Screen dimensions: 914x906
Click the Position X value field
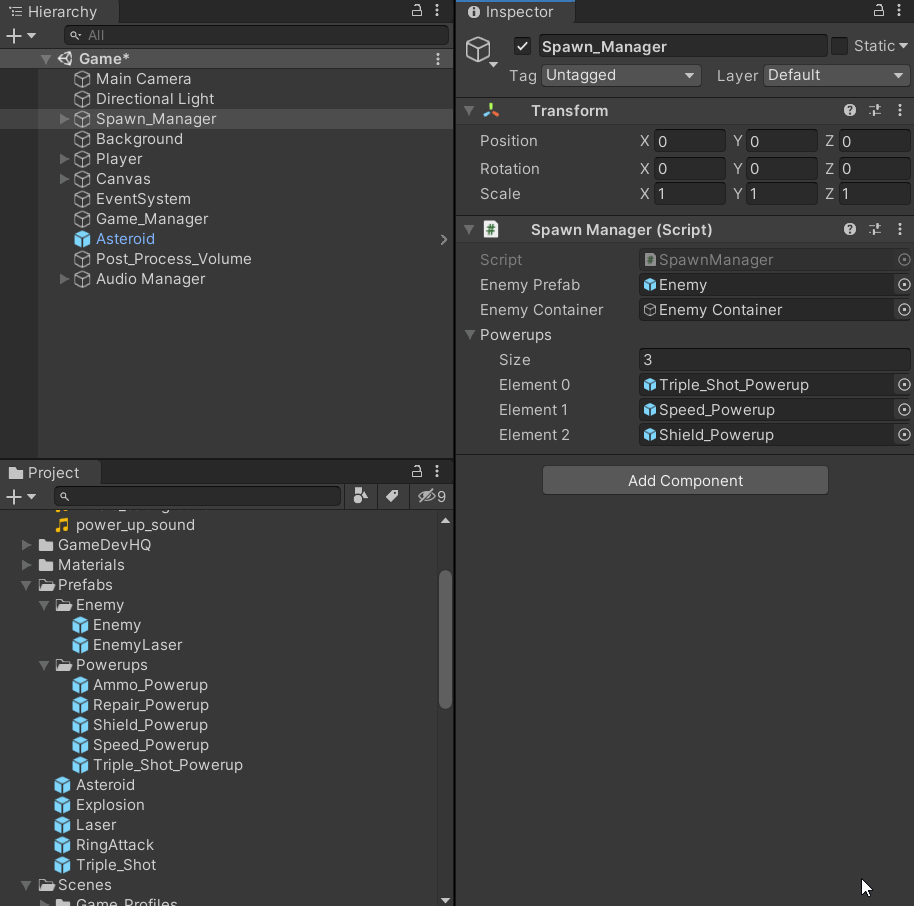690,141
